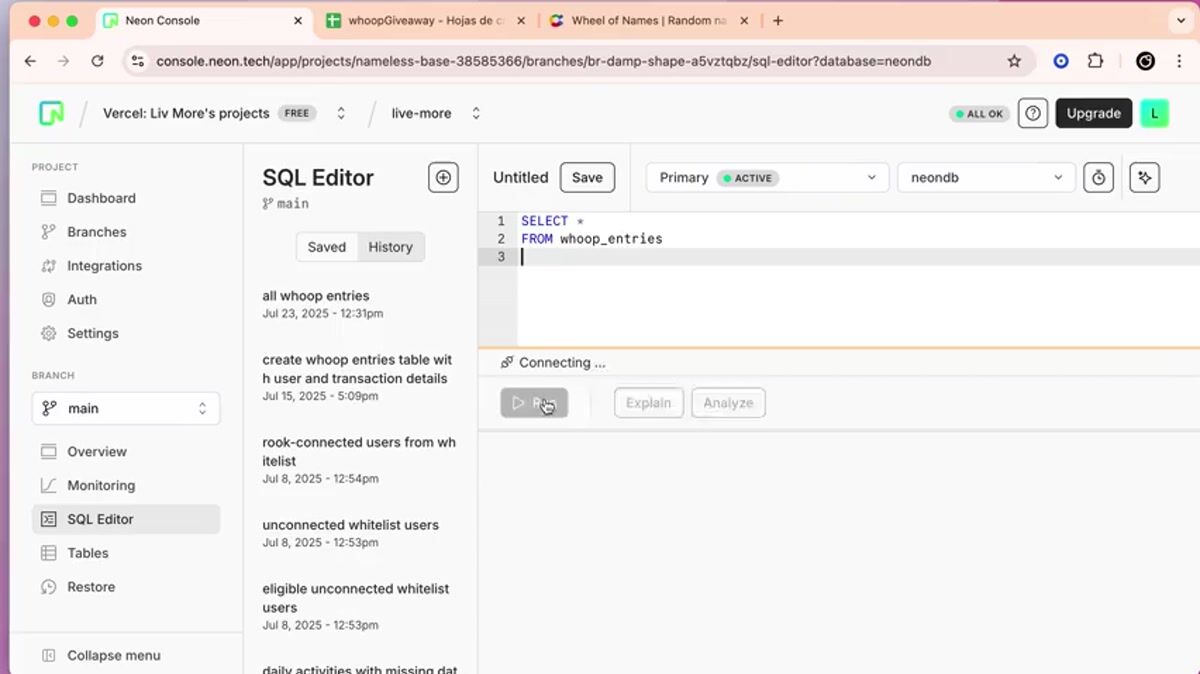Viewport: 1200px width, 674px height.
Task: Expand the organization switcher chevrons
Action: tap(341, 113)
